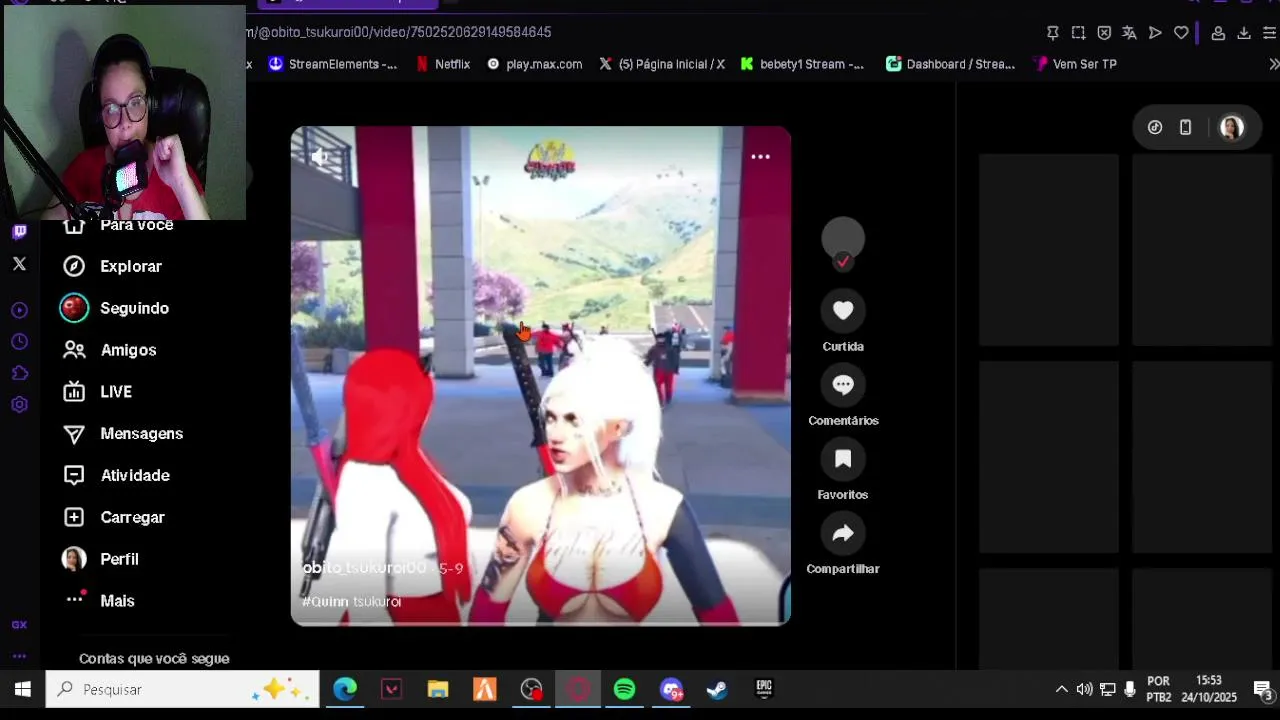Open the video three-dots options menu
The width and height of the screenshot is (1280, 720).
[x=760, y=157]
